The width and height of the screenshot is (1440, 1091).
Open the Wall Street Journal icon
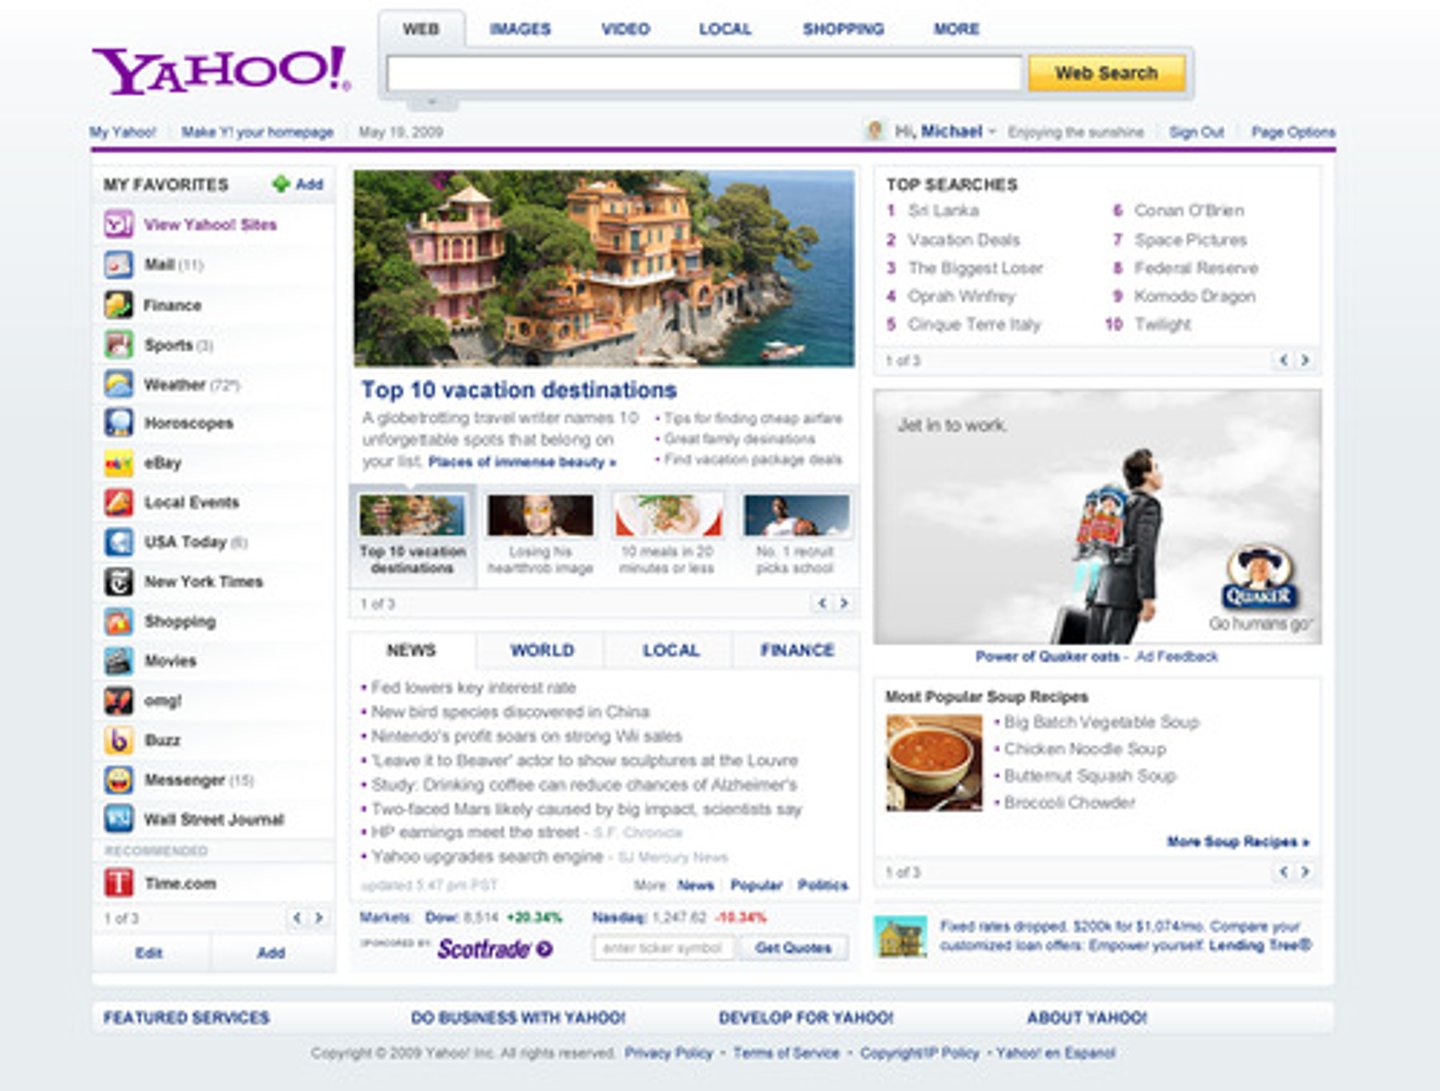pyautogui.click(x=119, y=819)
